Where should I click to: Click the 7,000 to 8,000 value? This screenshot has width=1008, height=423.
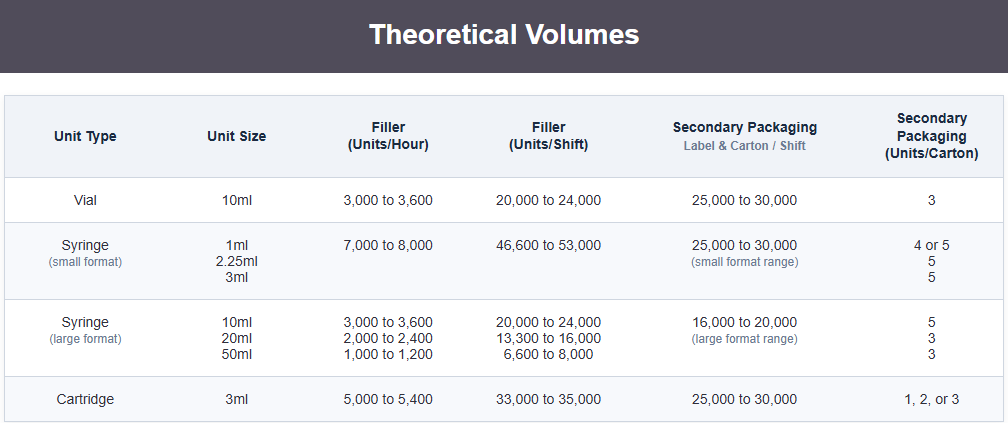click(x=388, y=245)
